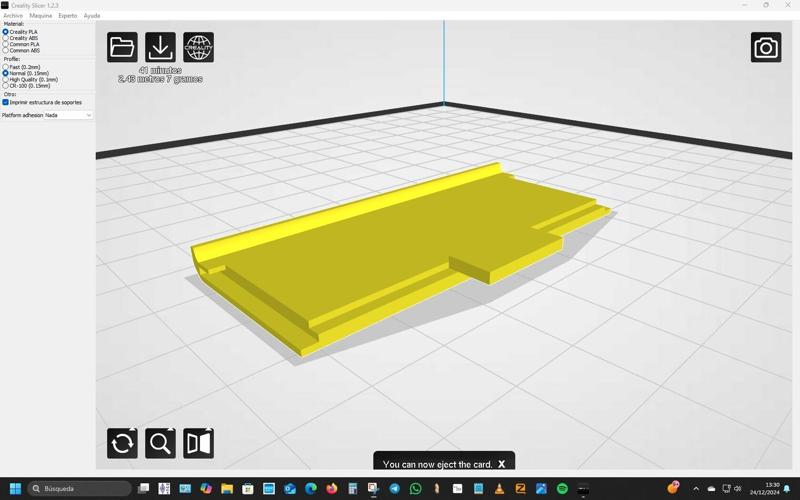Open the Ayuda menu

pyautogui.click(x=92, y=16)
